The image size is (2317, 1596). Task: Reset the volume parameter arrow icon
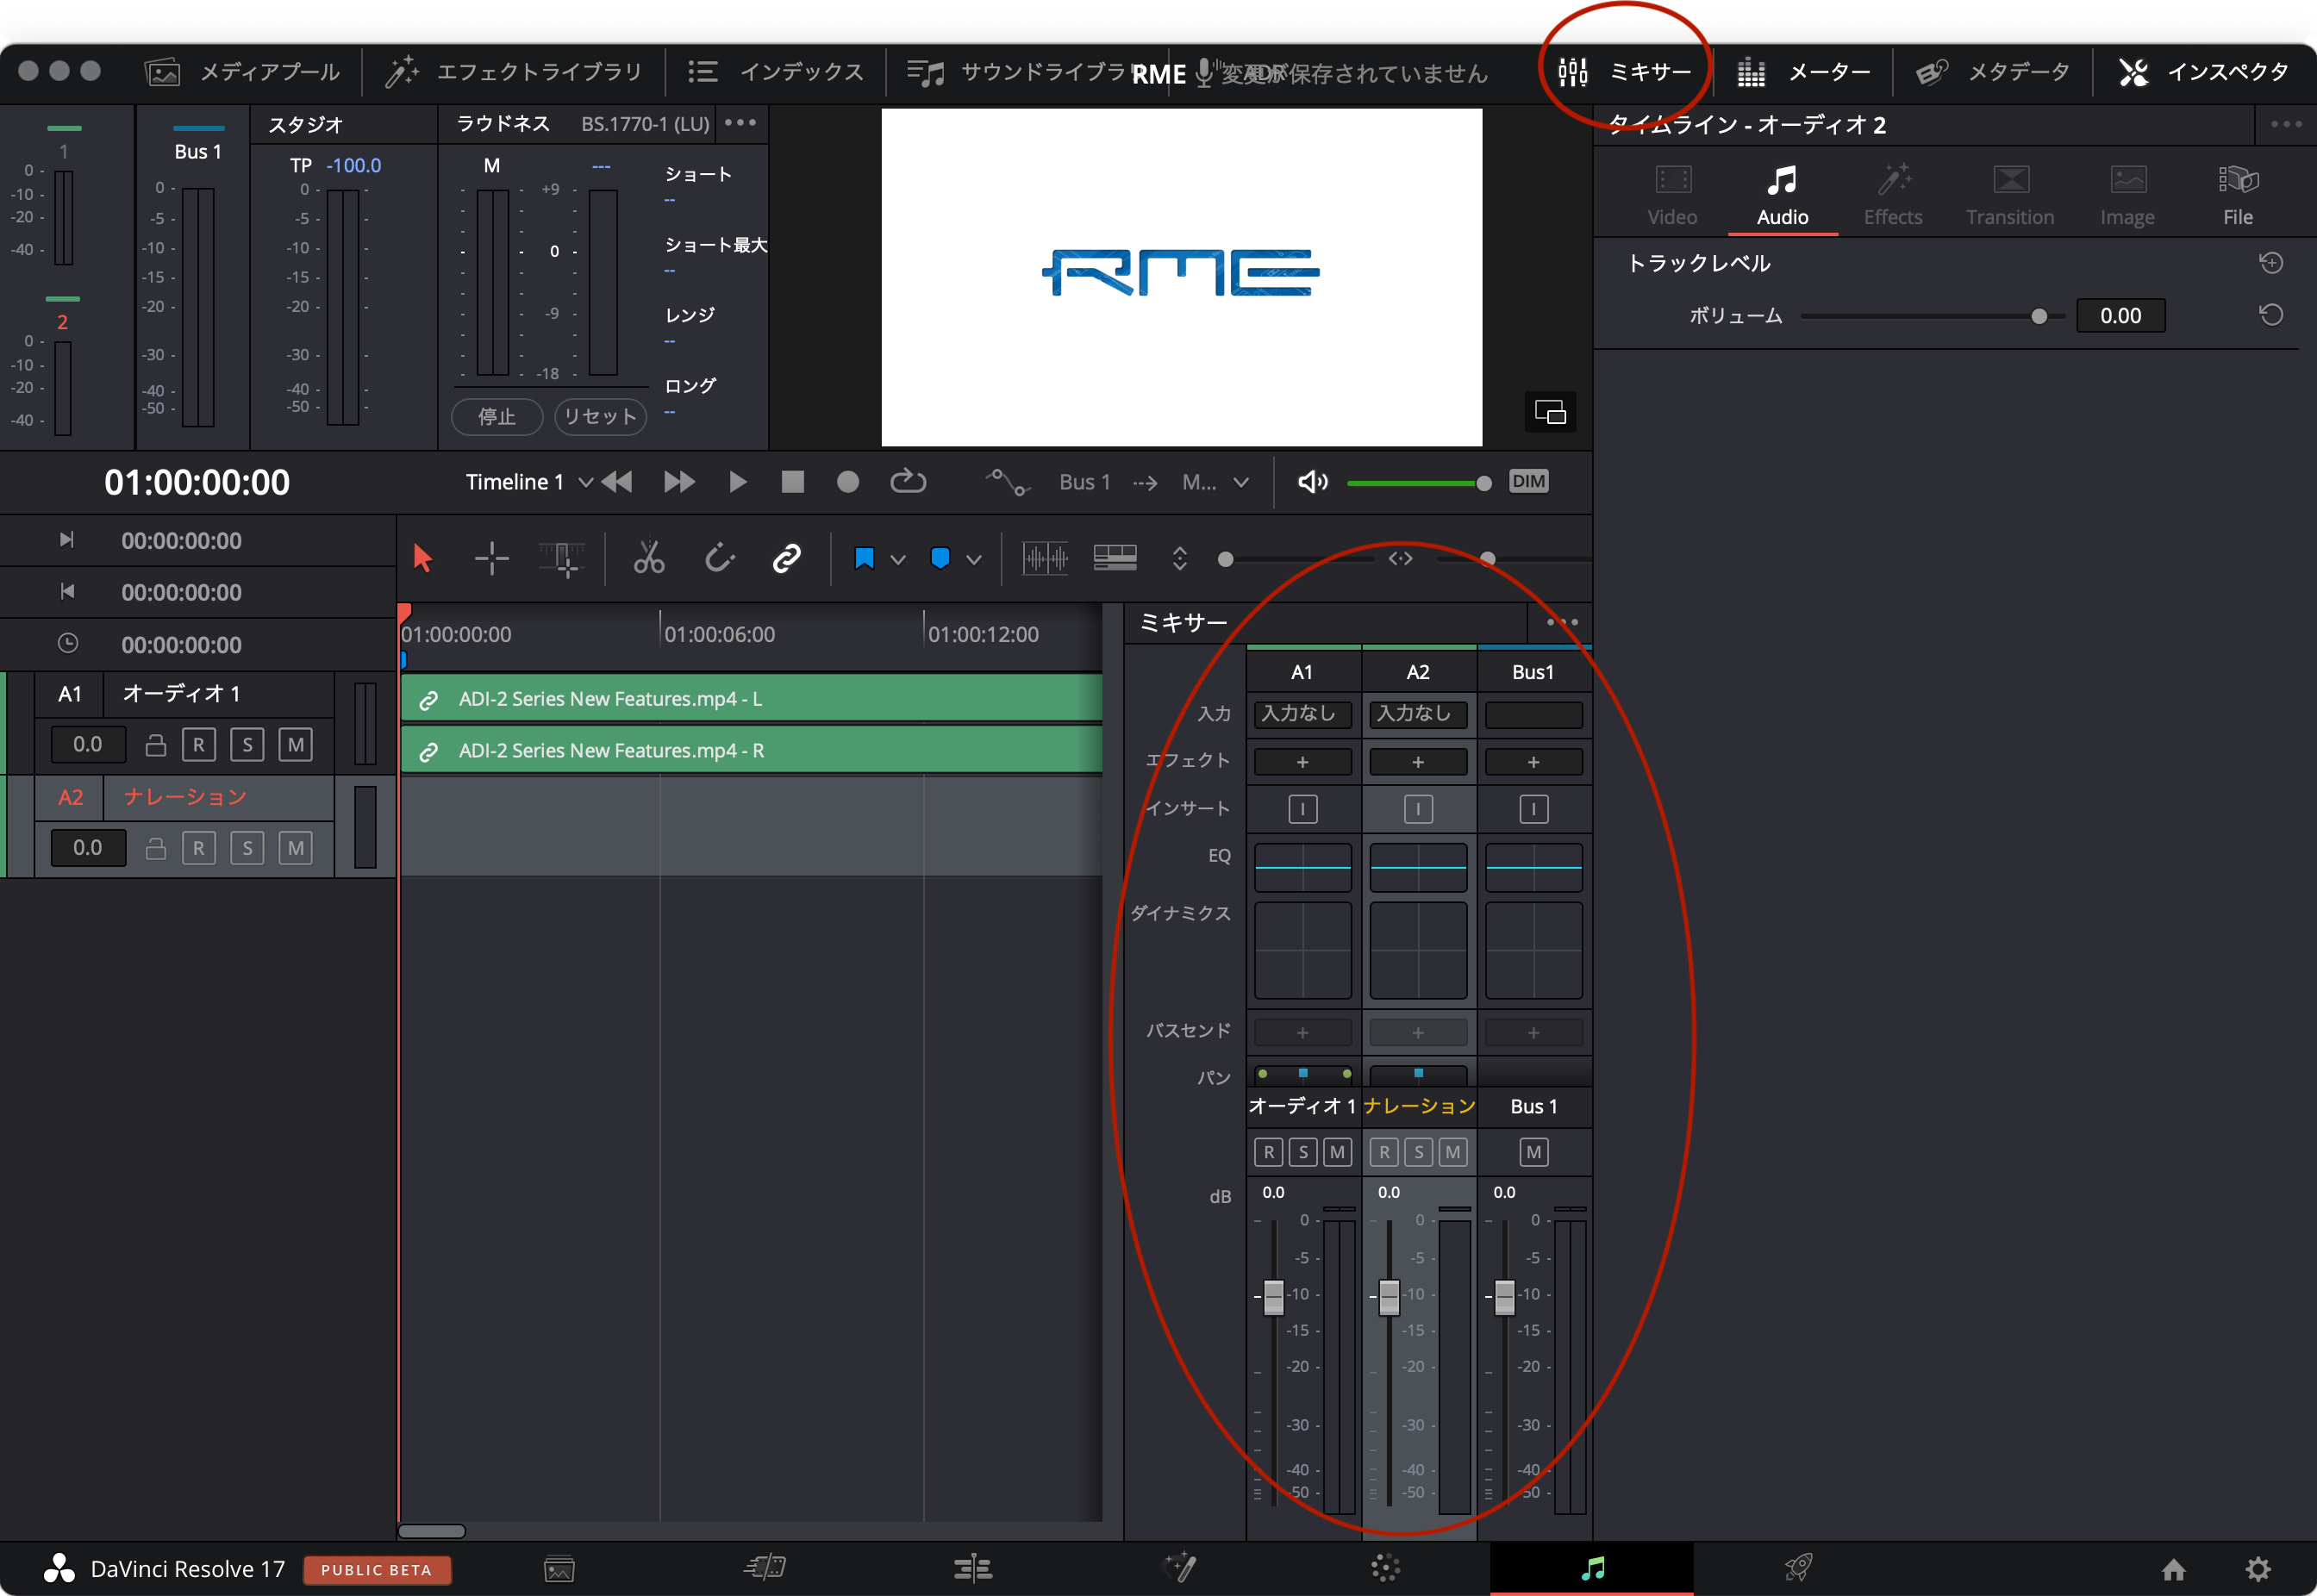pyautogui.click(x=2270, y=316)
